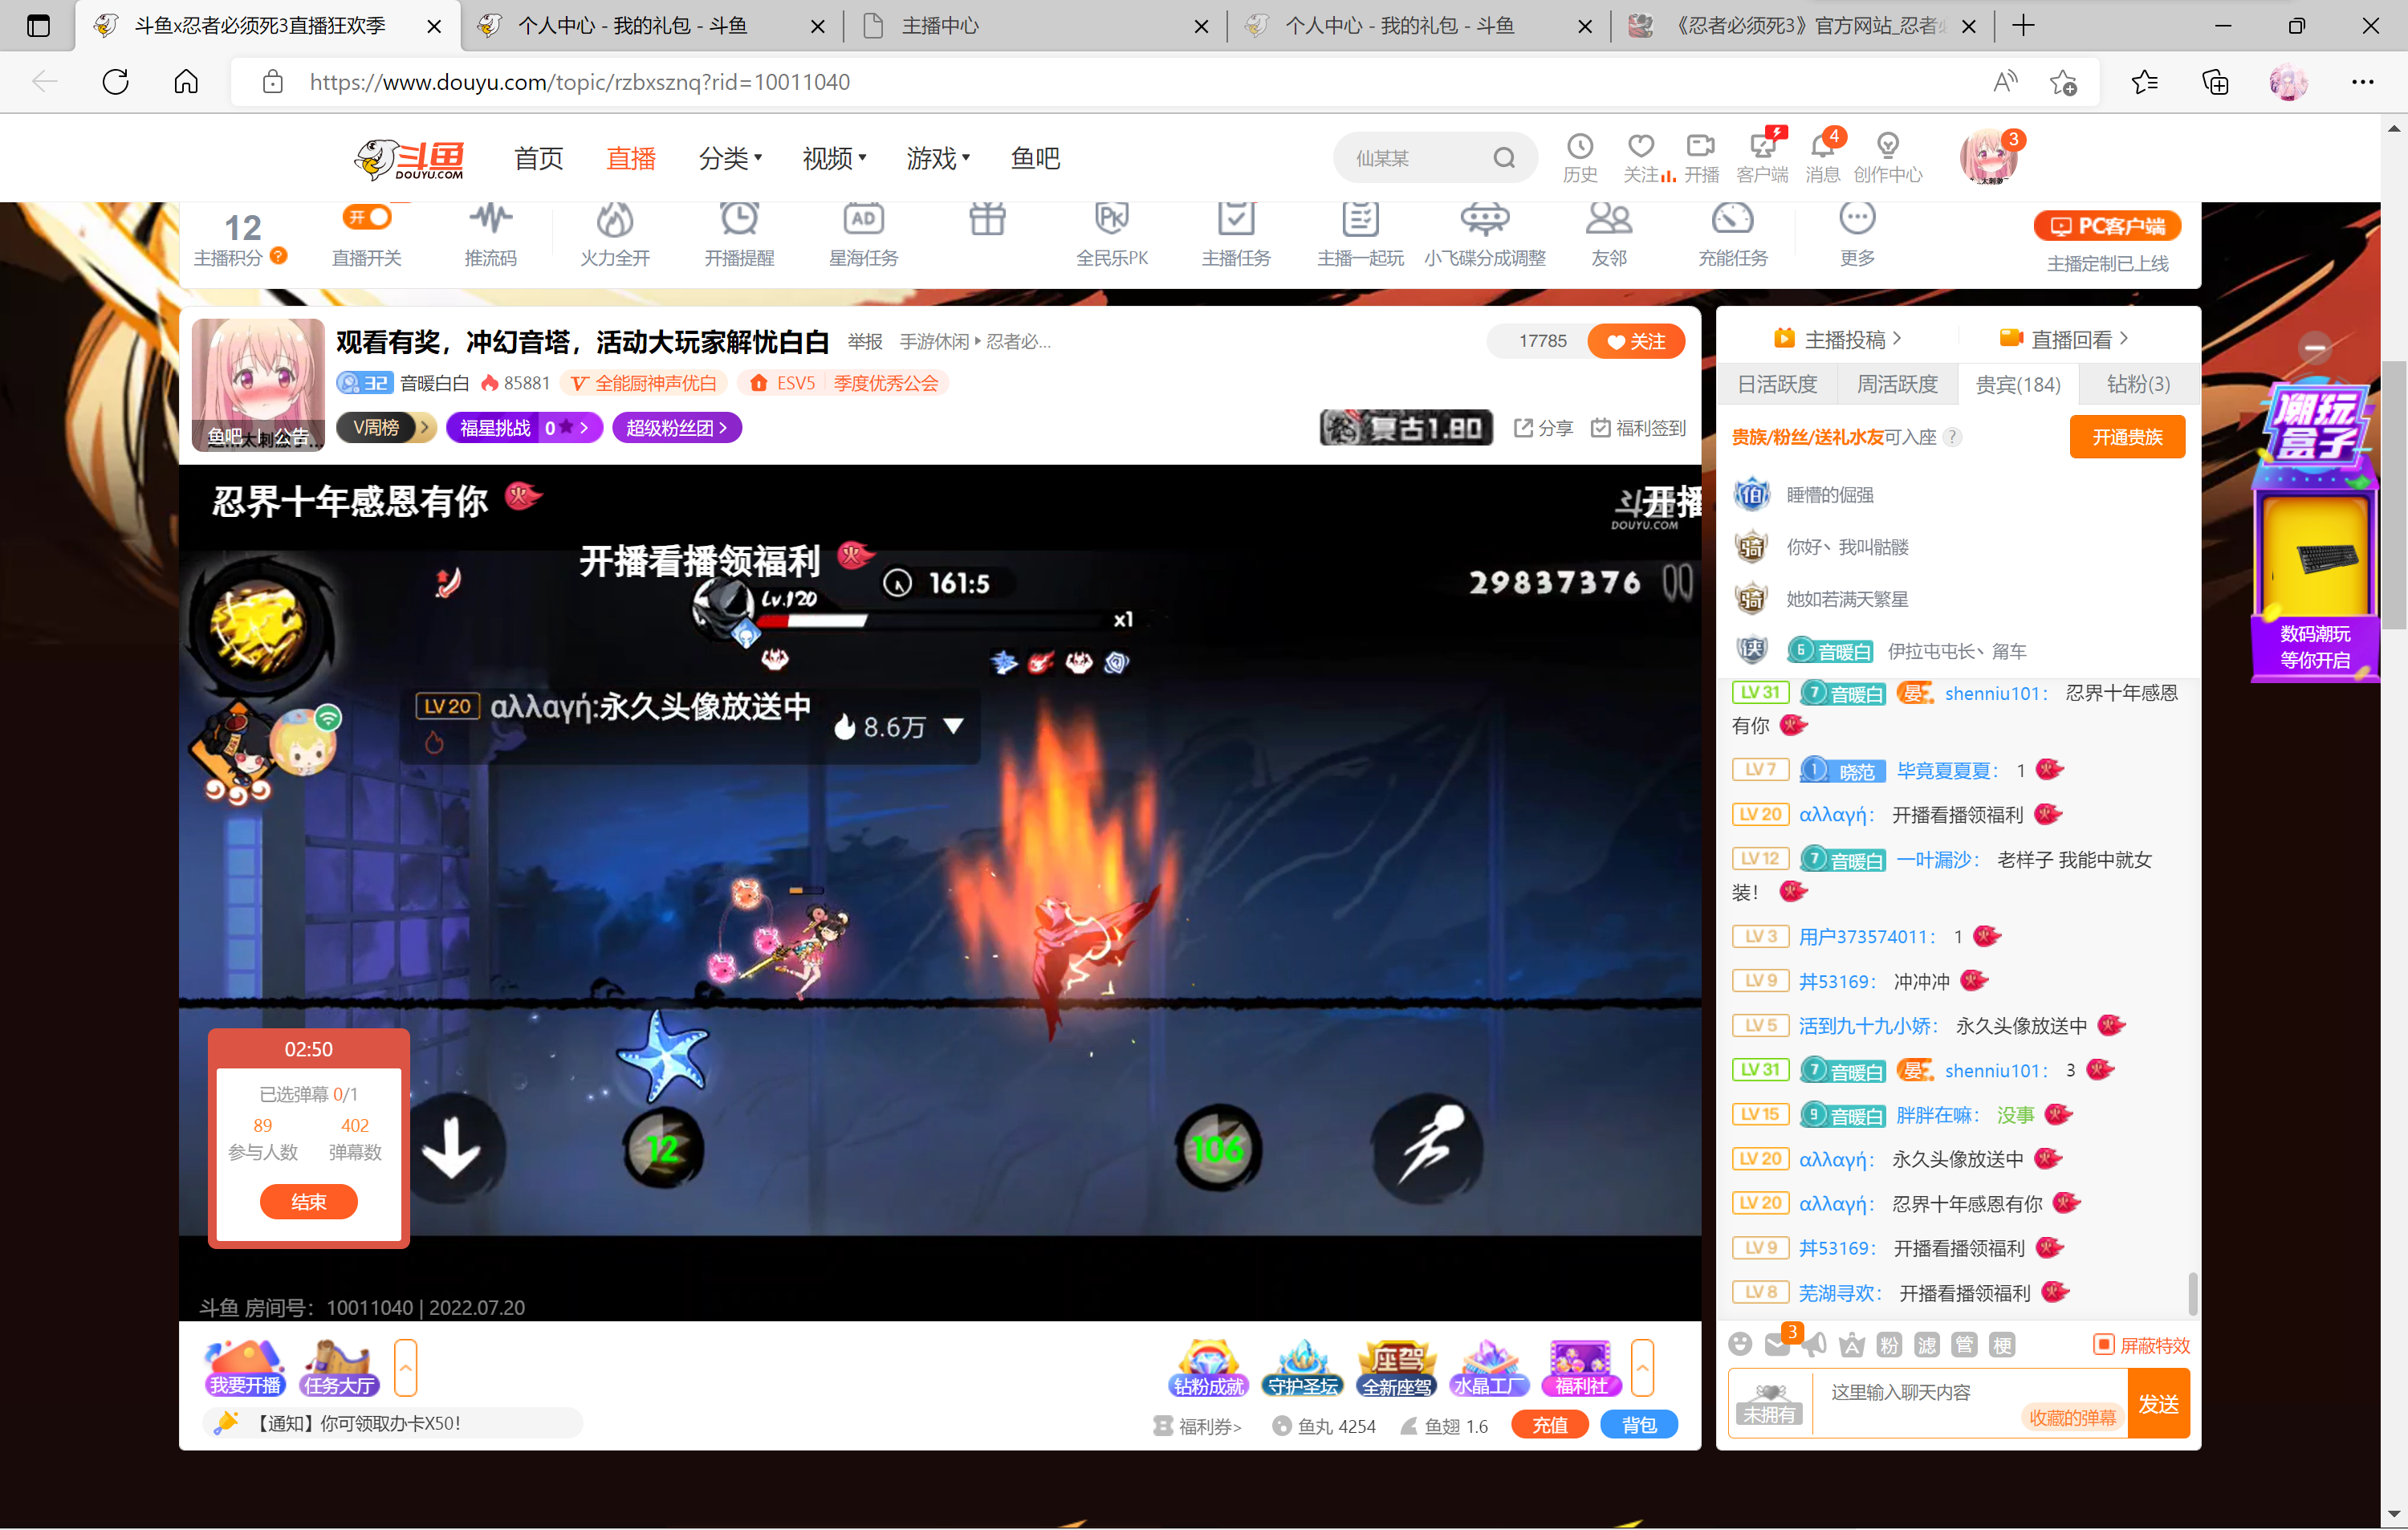Click the 梗 meme icon in chat toolbar
Screen dimensions: 2408x1530
pos(2002,1345)
